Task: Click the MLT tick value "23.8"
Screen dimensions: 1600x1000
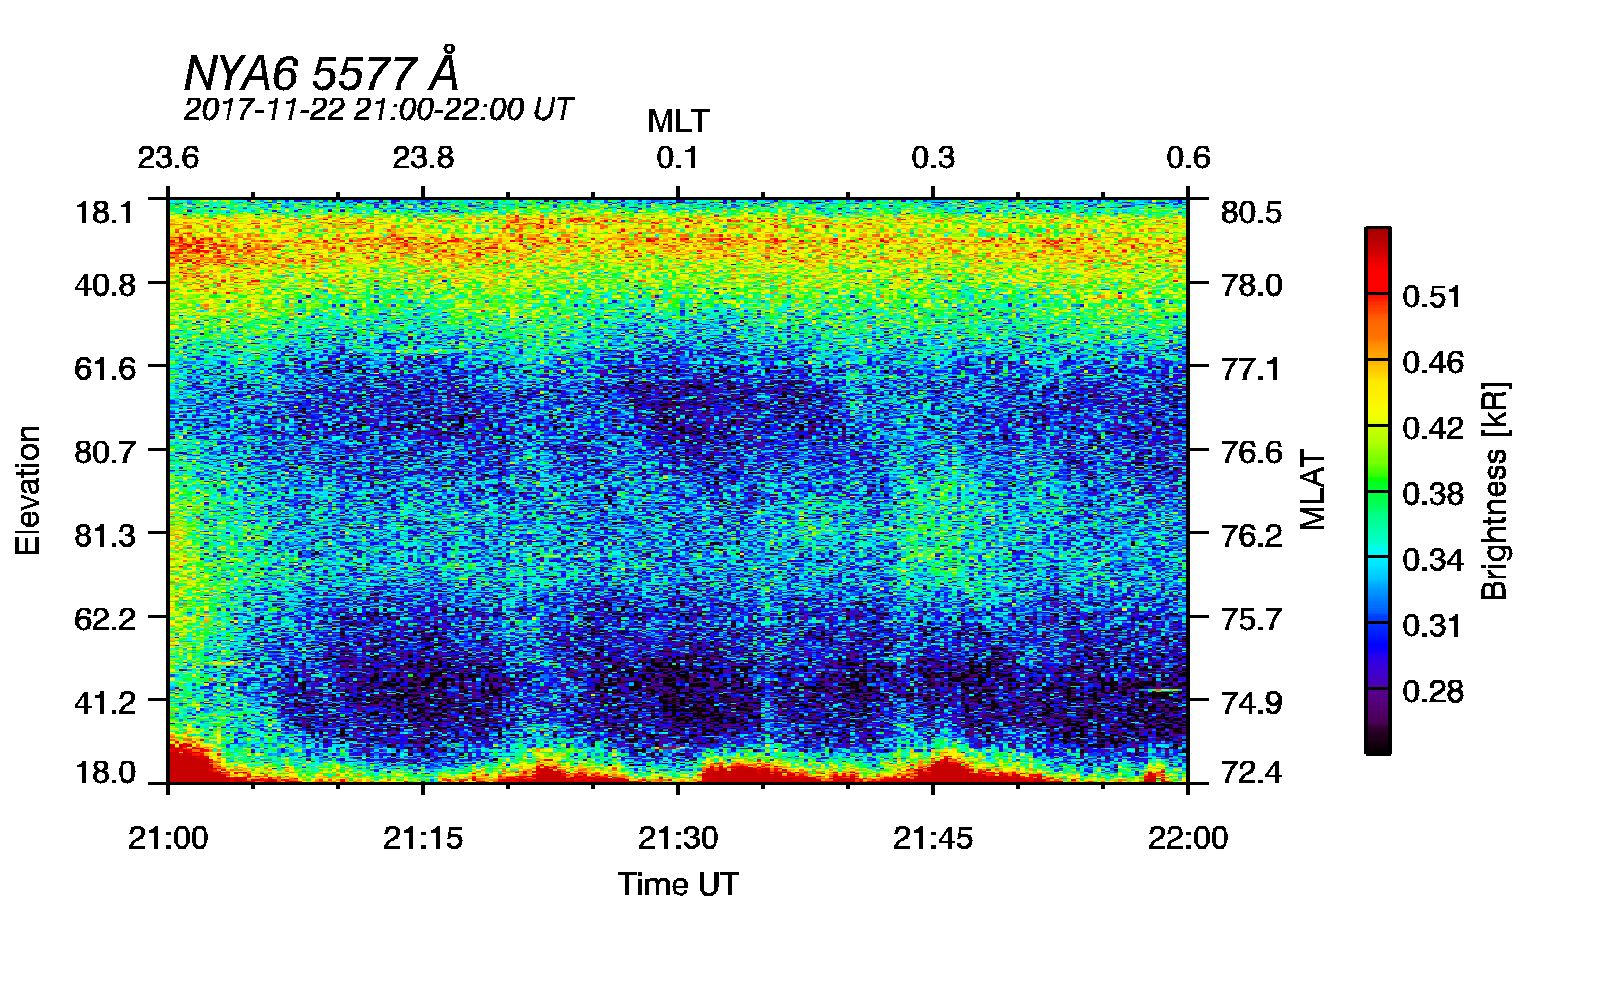Action: [423, 157]
